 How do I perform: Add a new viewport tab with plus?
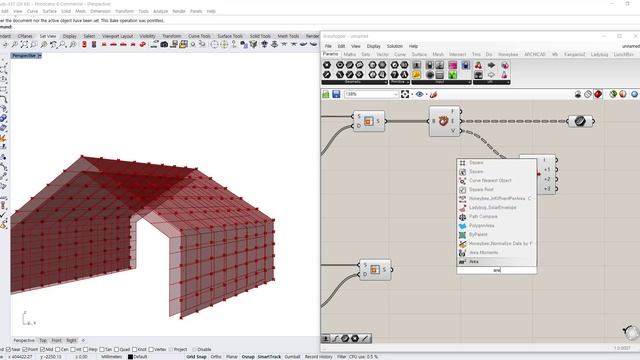83,340
